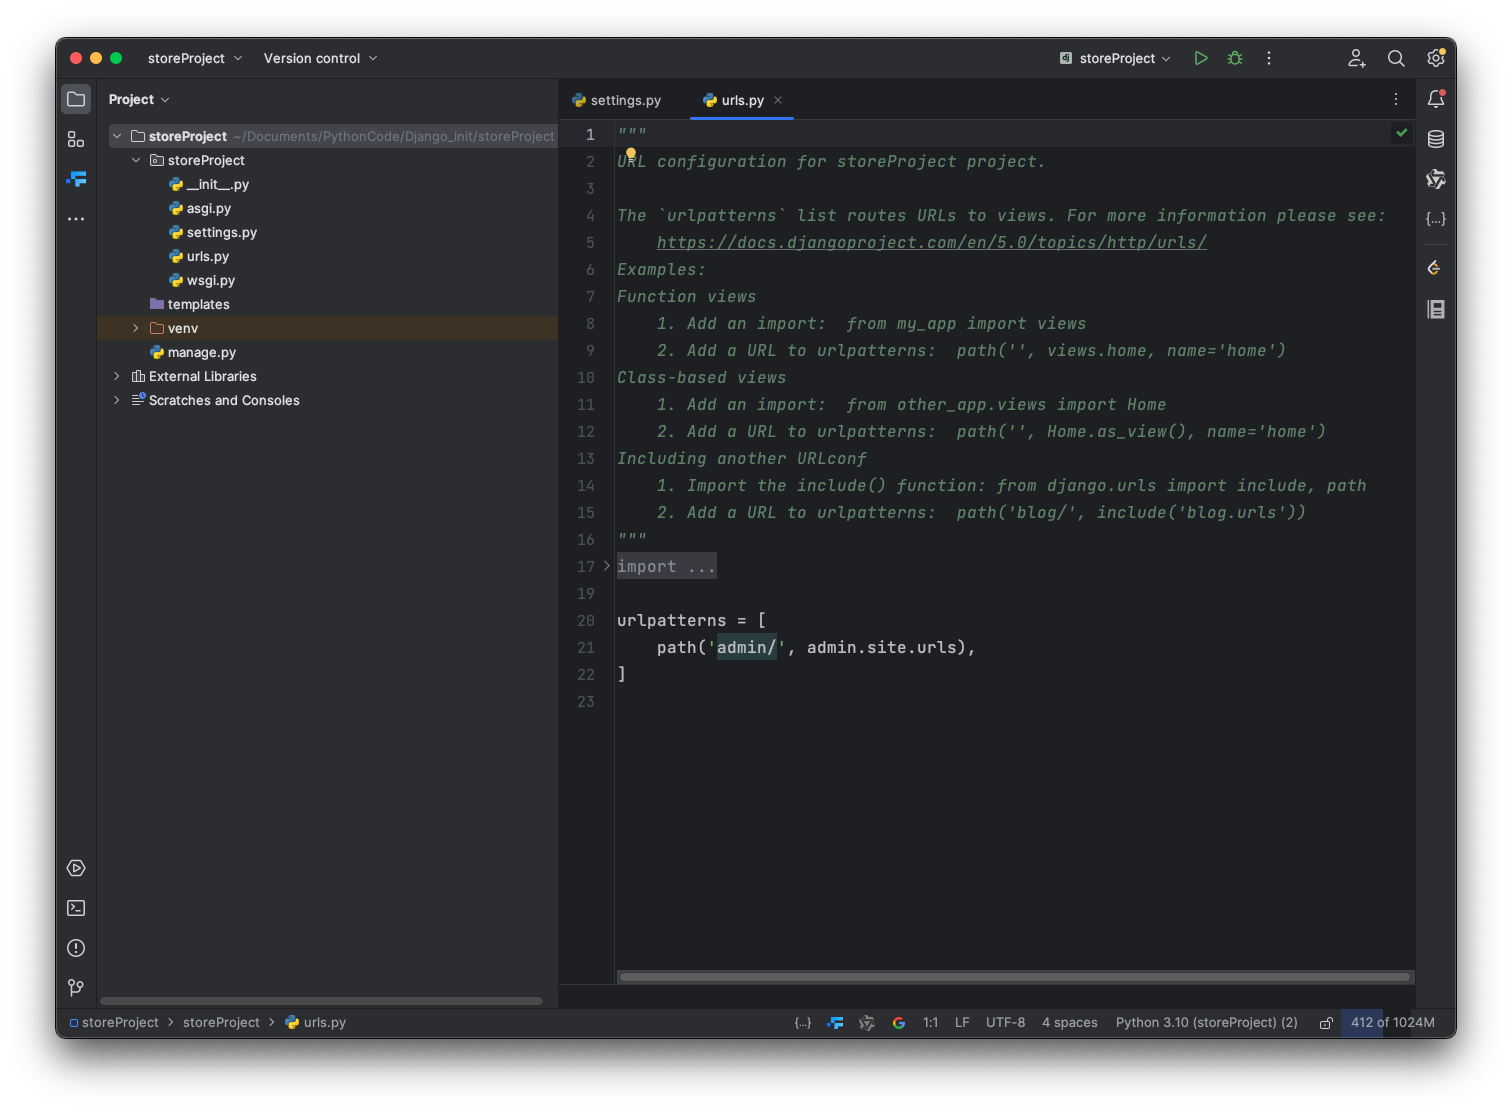Open the Problems tool window
The width and height of the screenshot is (1512, 1112).
click(x=76, y=948)
